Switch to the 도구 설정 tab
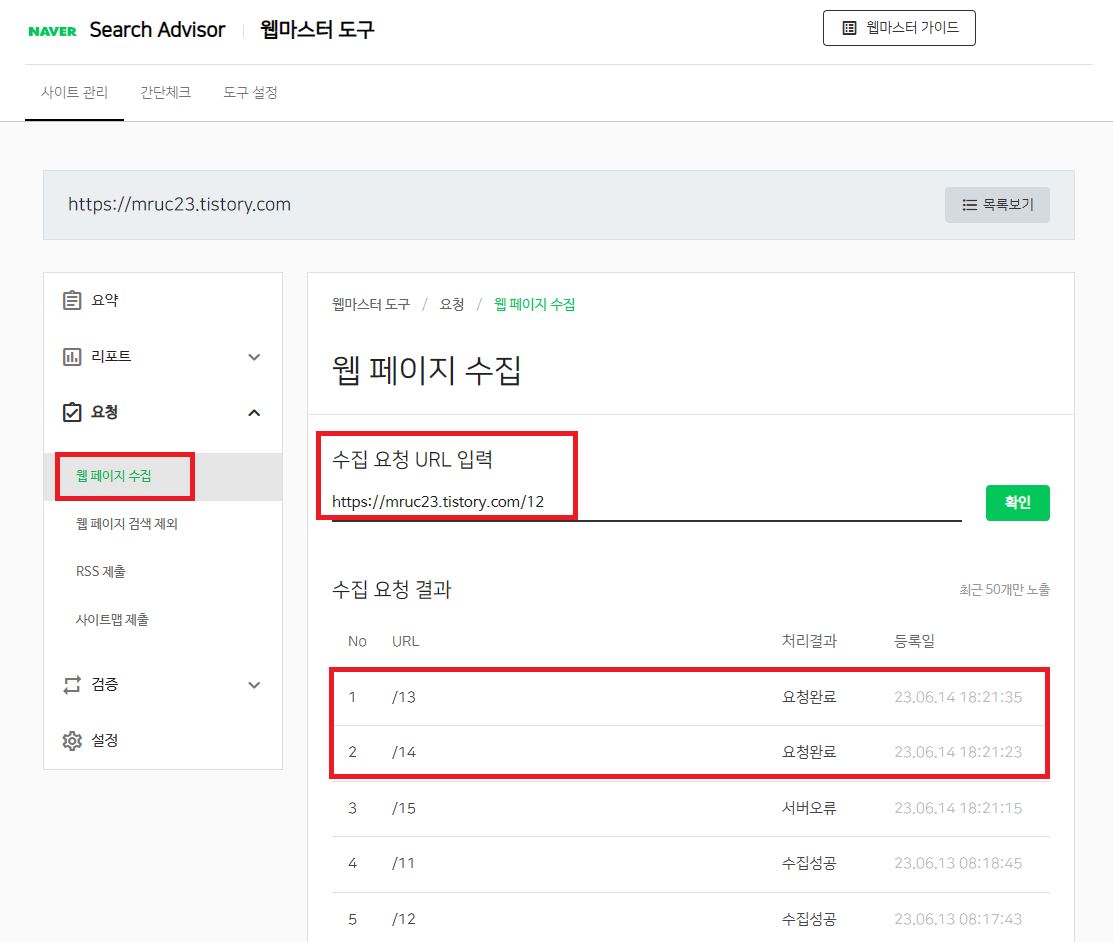This screenshot has height=942, width=1113. tap(250, 92)
